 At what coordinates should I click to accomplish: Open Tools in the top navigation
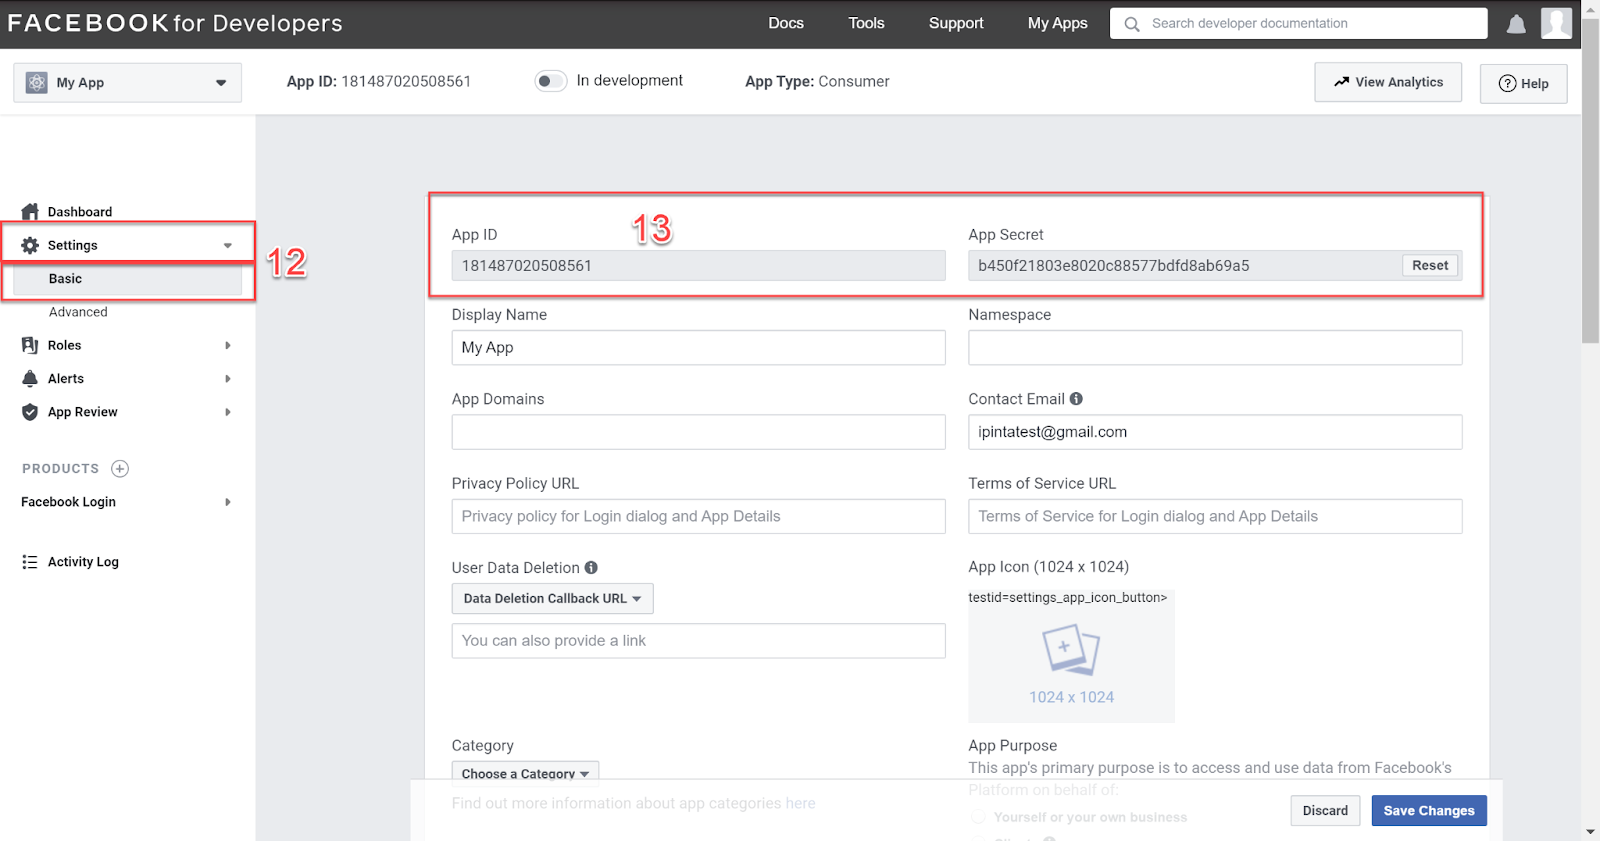tap(866, 23)
